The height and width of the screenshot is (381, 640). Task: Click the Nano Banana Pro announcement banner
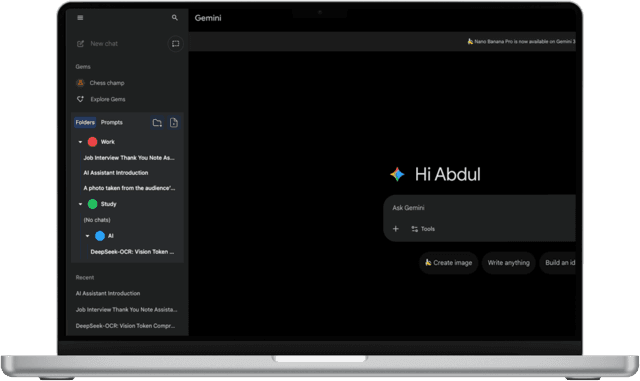point(521,42)
